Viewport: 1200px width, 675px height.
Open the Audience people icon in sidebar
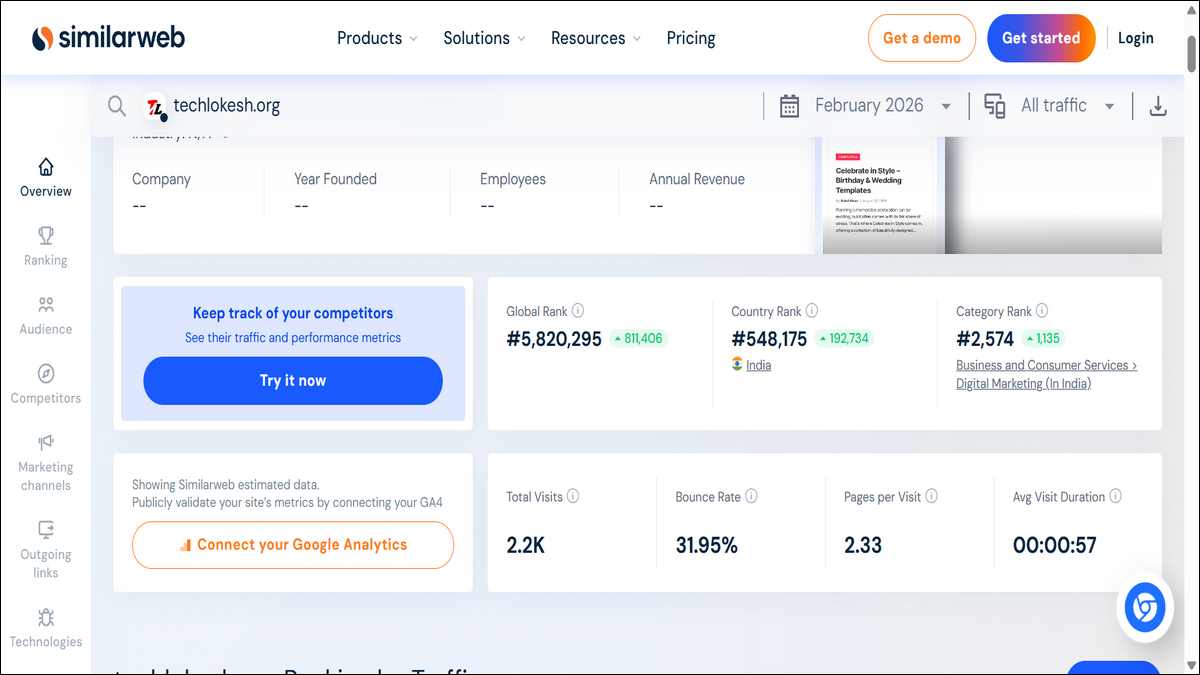pyautogui.click(x=46, y=305)
